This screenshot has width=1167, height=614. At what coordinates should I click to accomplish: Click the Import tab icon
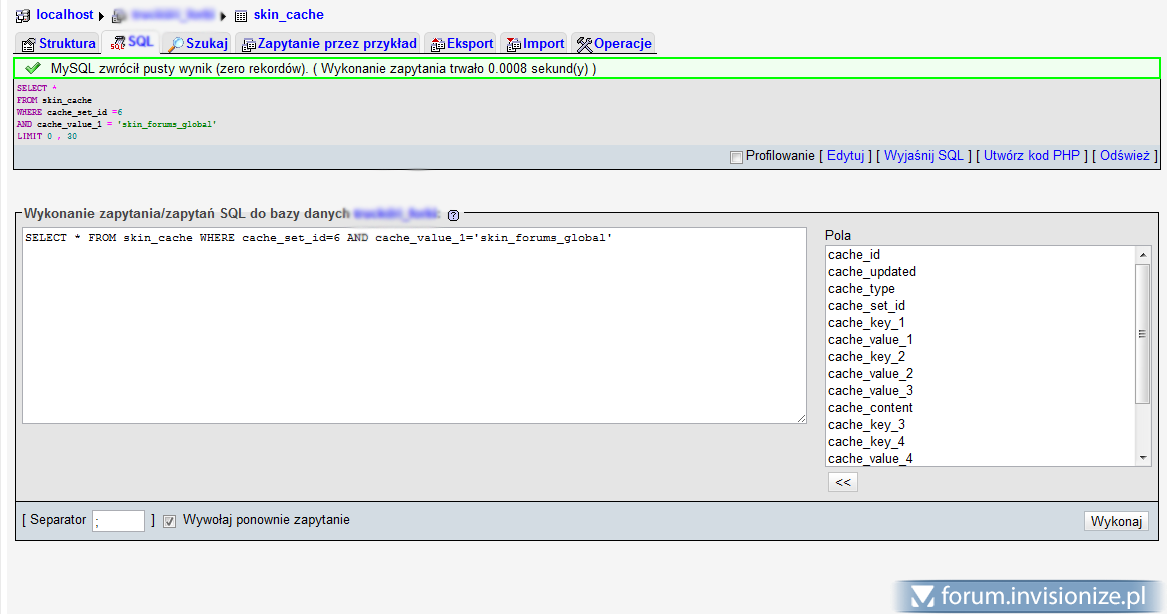(x=514, y=44)
